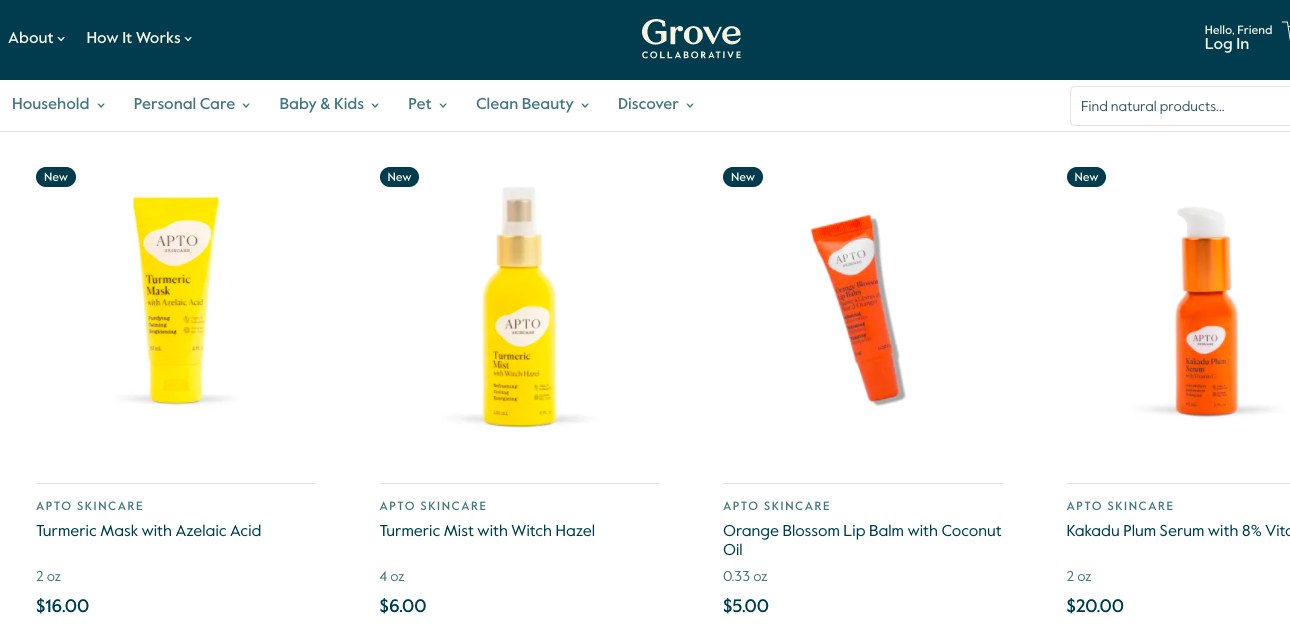Open the Household category dropdown

point(59,104)
